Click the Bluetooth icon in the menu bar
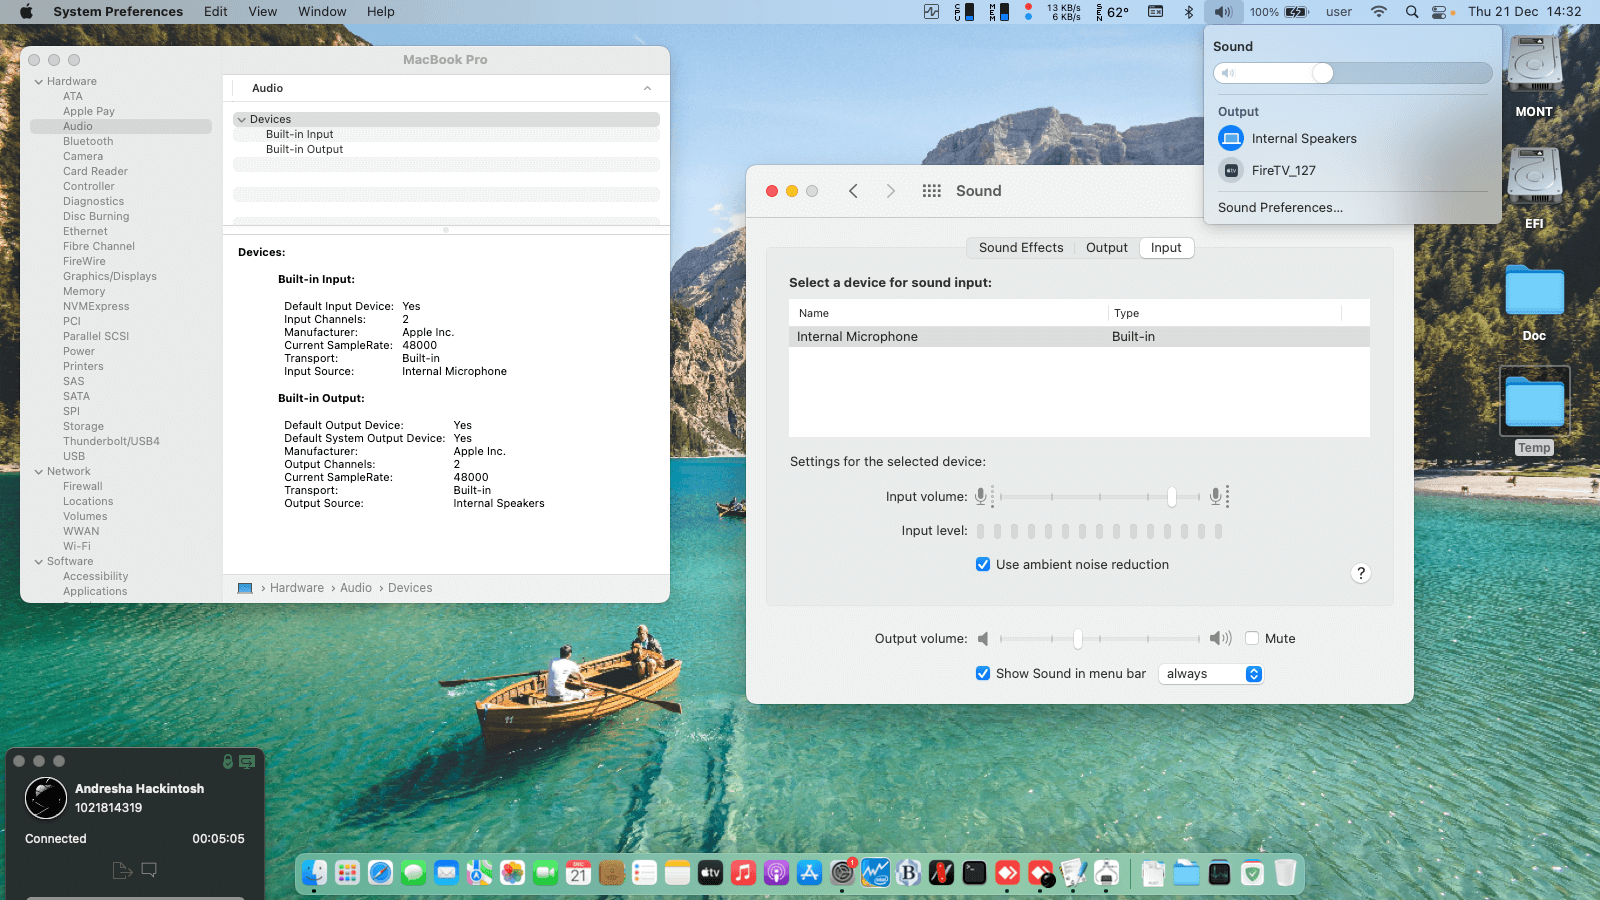 pos(1189,12)
